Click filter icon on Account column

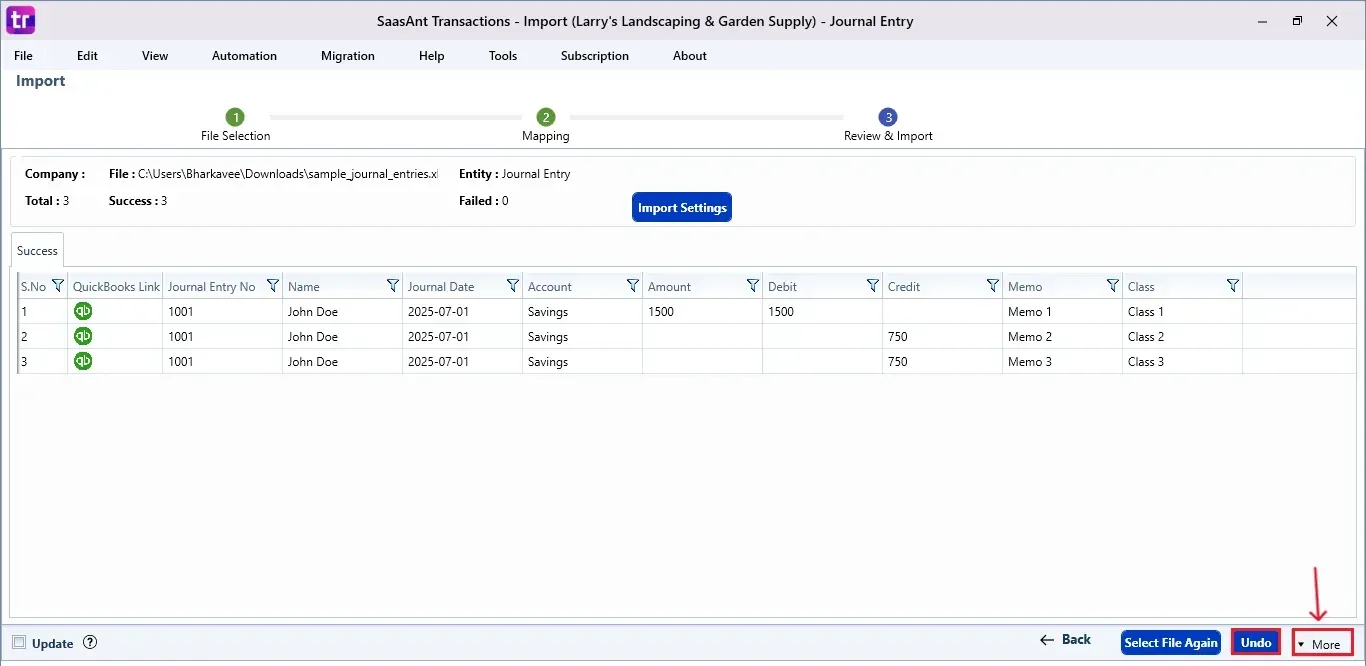tap(632, 286)
